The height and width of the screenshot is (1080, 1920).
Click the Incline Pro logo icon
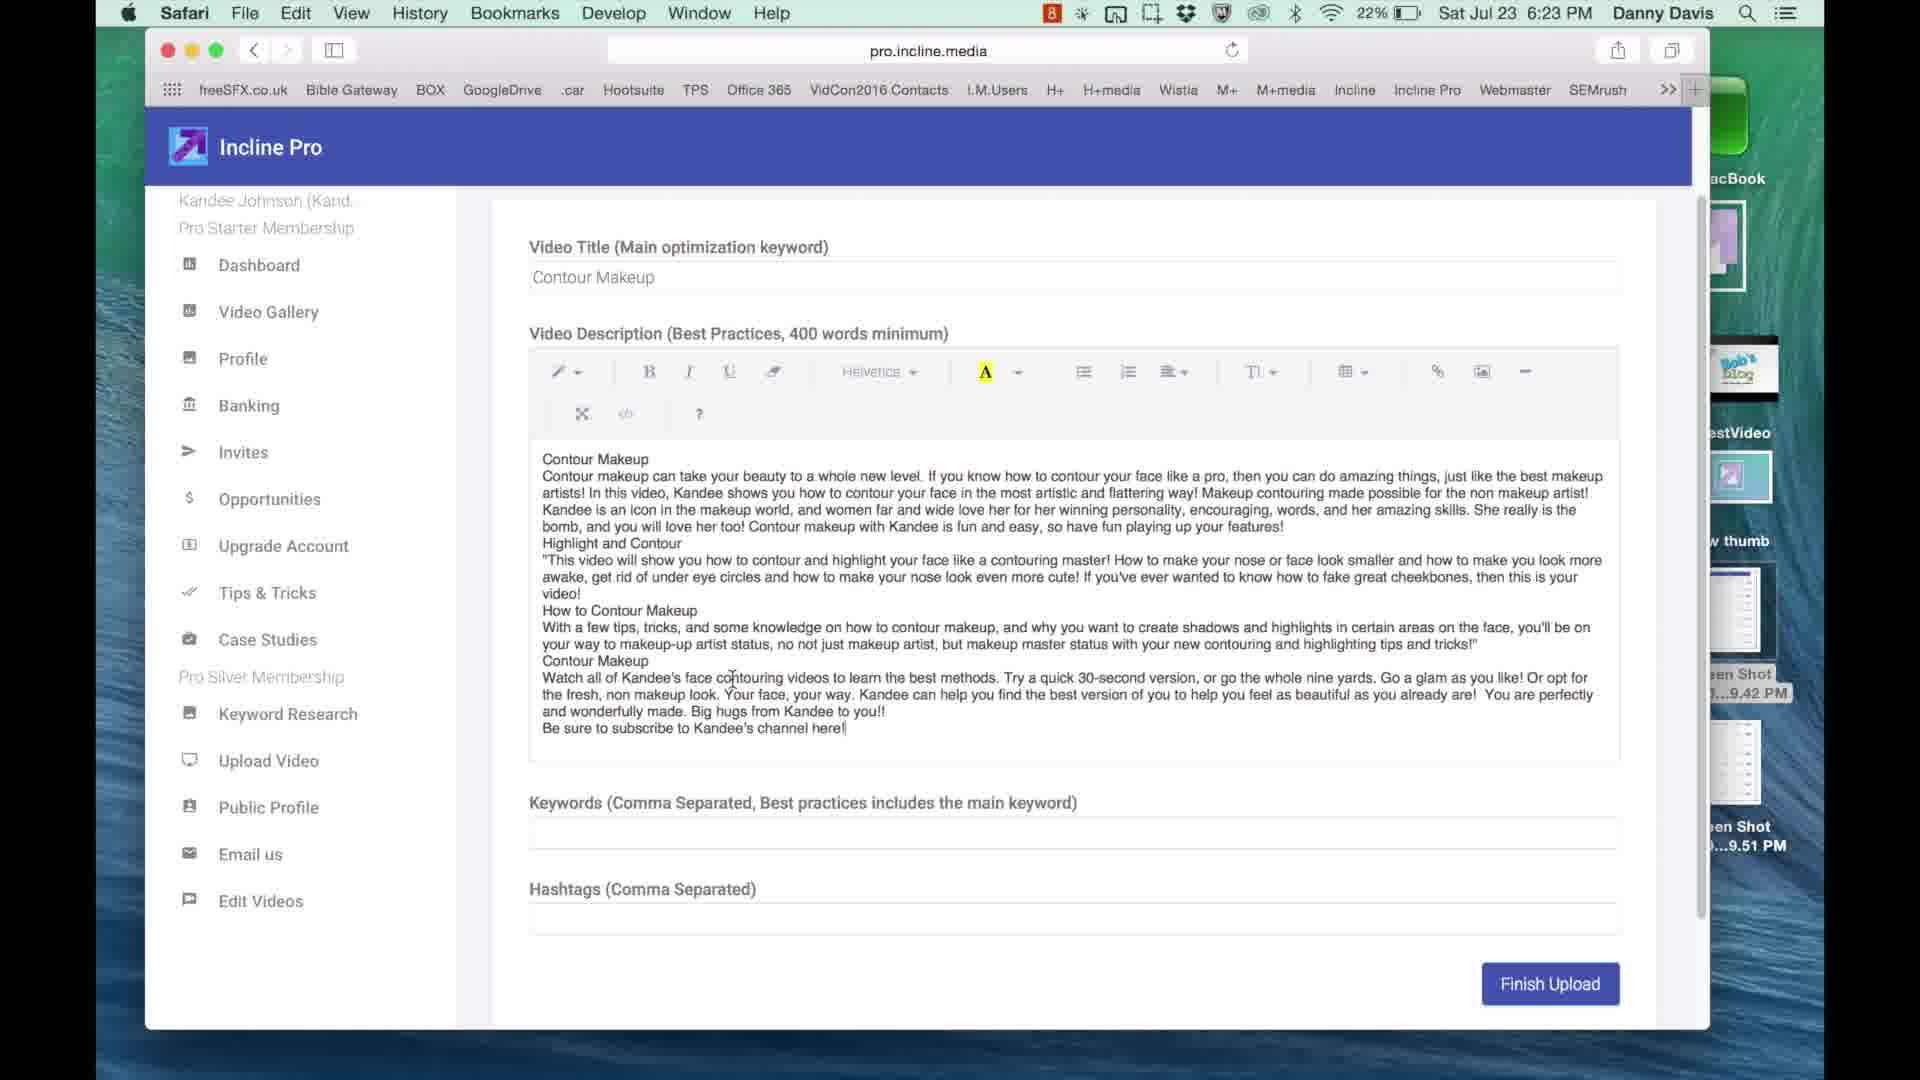point(188,147)
